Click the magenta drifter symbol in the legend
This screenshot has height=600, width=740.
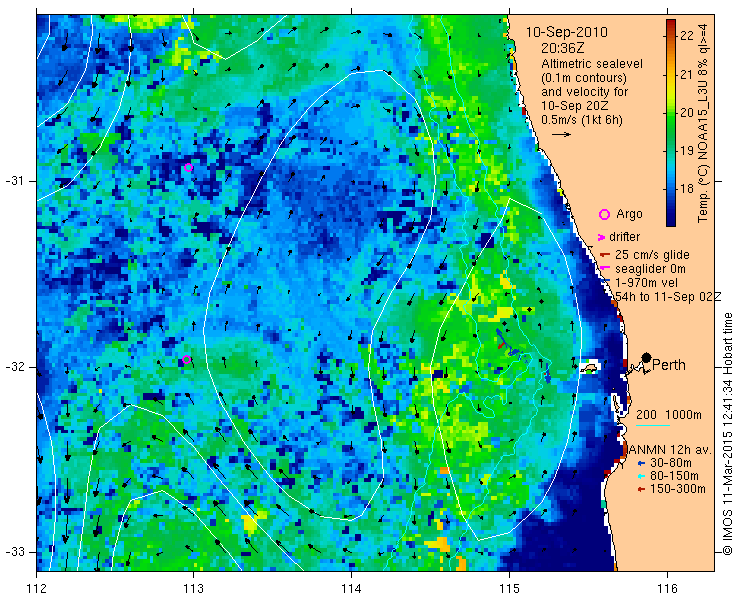pos(602,237)
